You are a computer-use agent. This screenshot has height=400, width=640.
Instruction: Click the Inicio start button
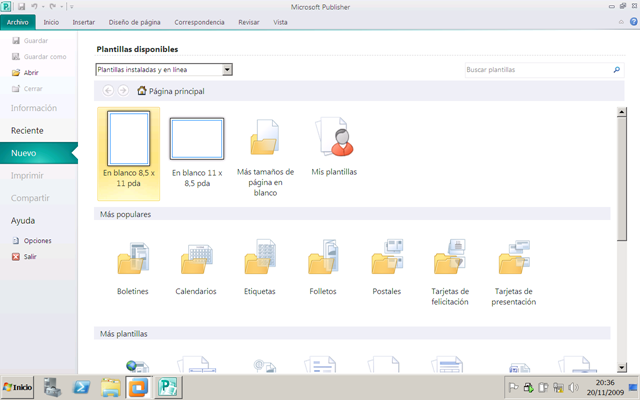(x=17, y=387)
